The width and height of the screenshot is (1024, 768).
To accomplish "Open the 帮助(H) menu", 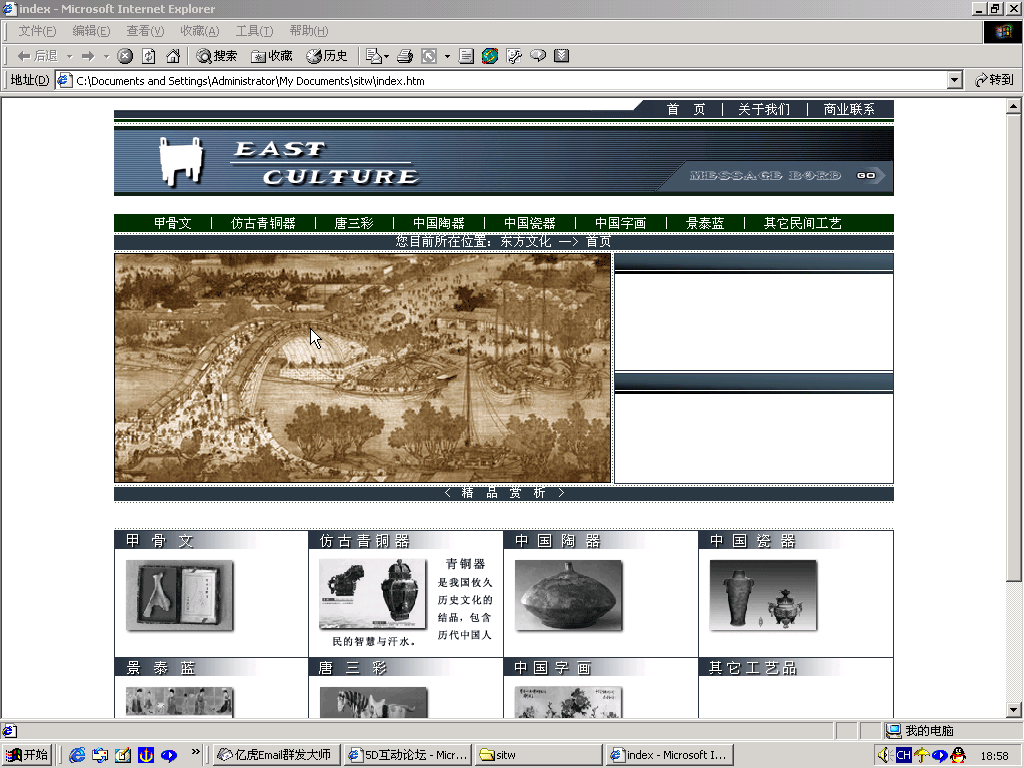I will pyautogui.click(x=308, y=31).
